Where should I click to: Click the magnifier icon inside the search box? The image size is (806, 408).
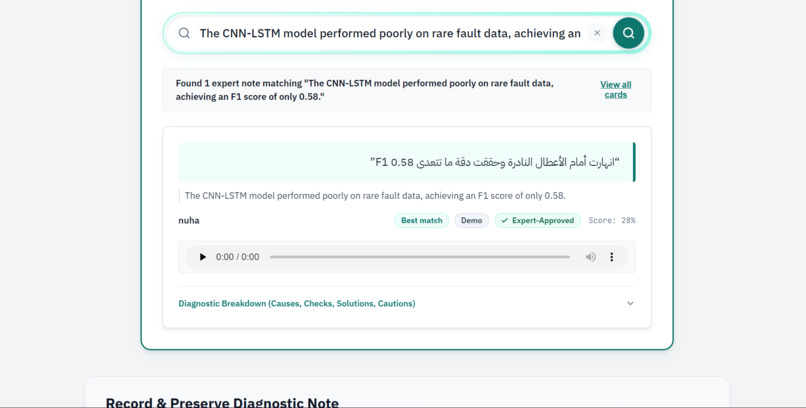pyautogui.click(x=184, y=33)
